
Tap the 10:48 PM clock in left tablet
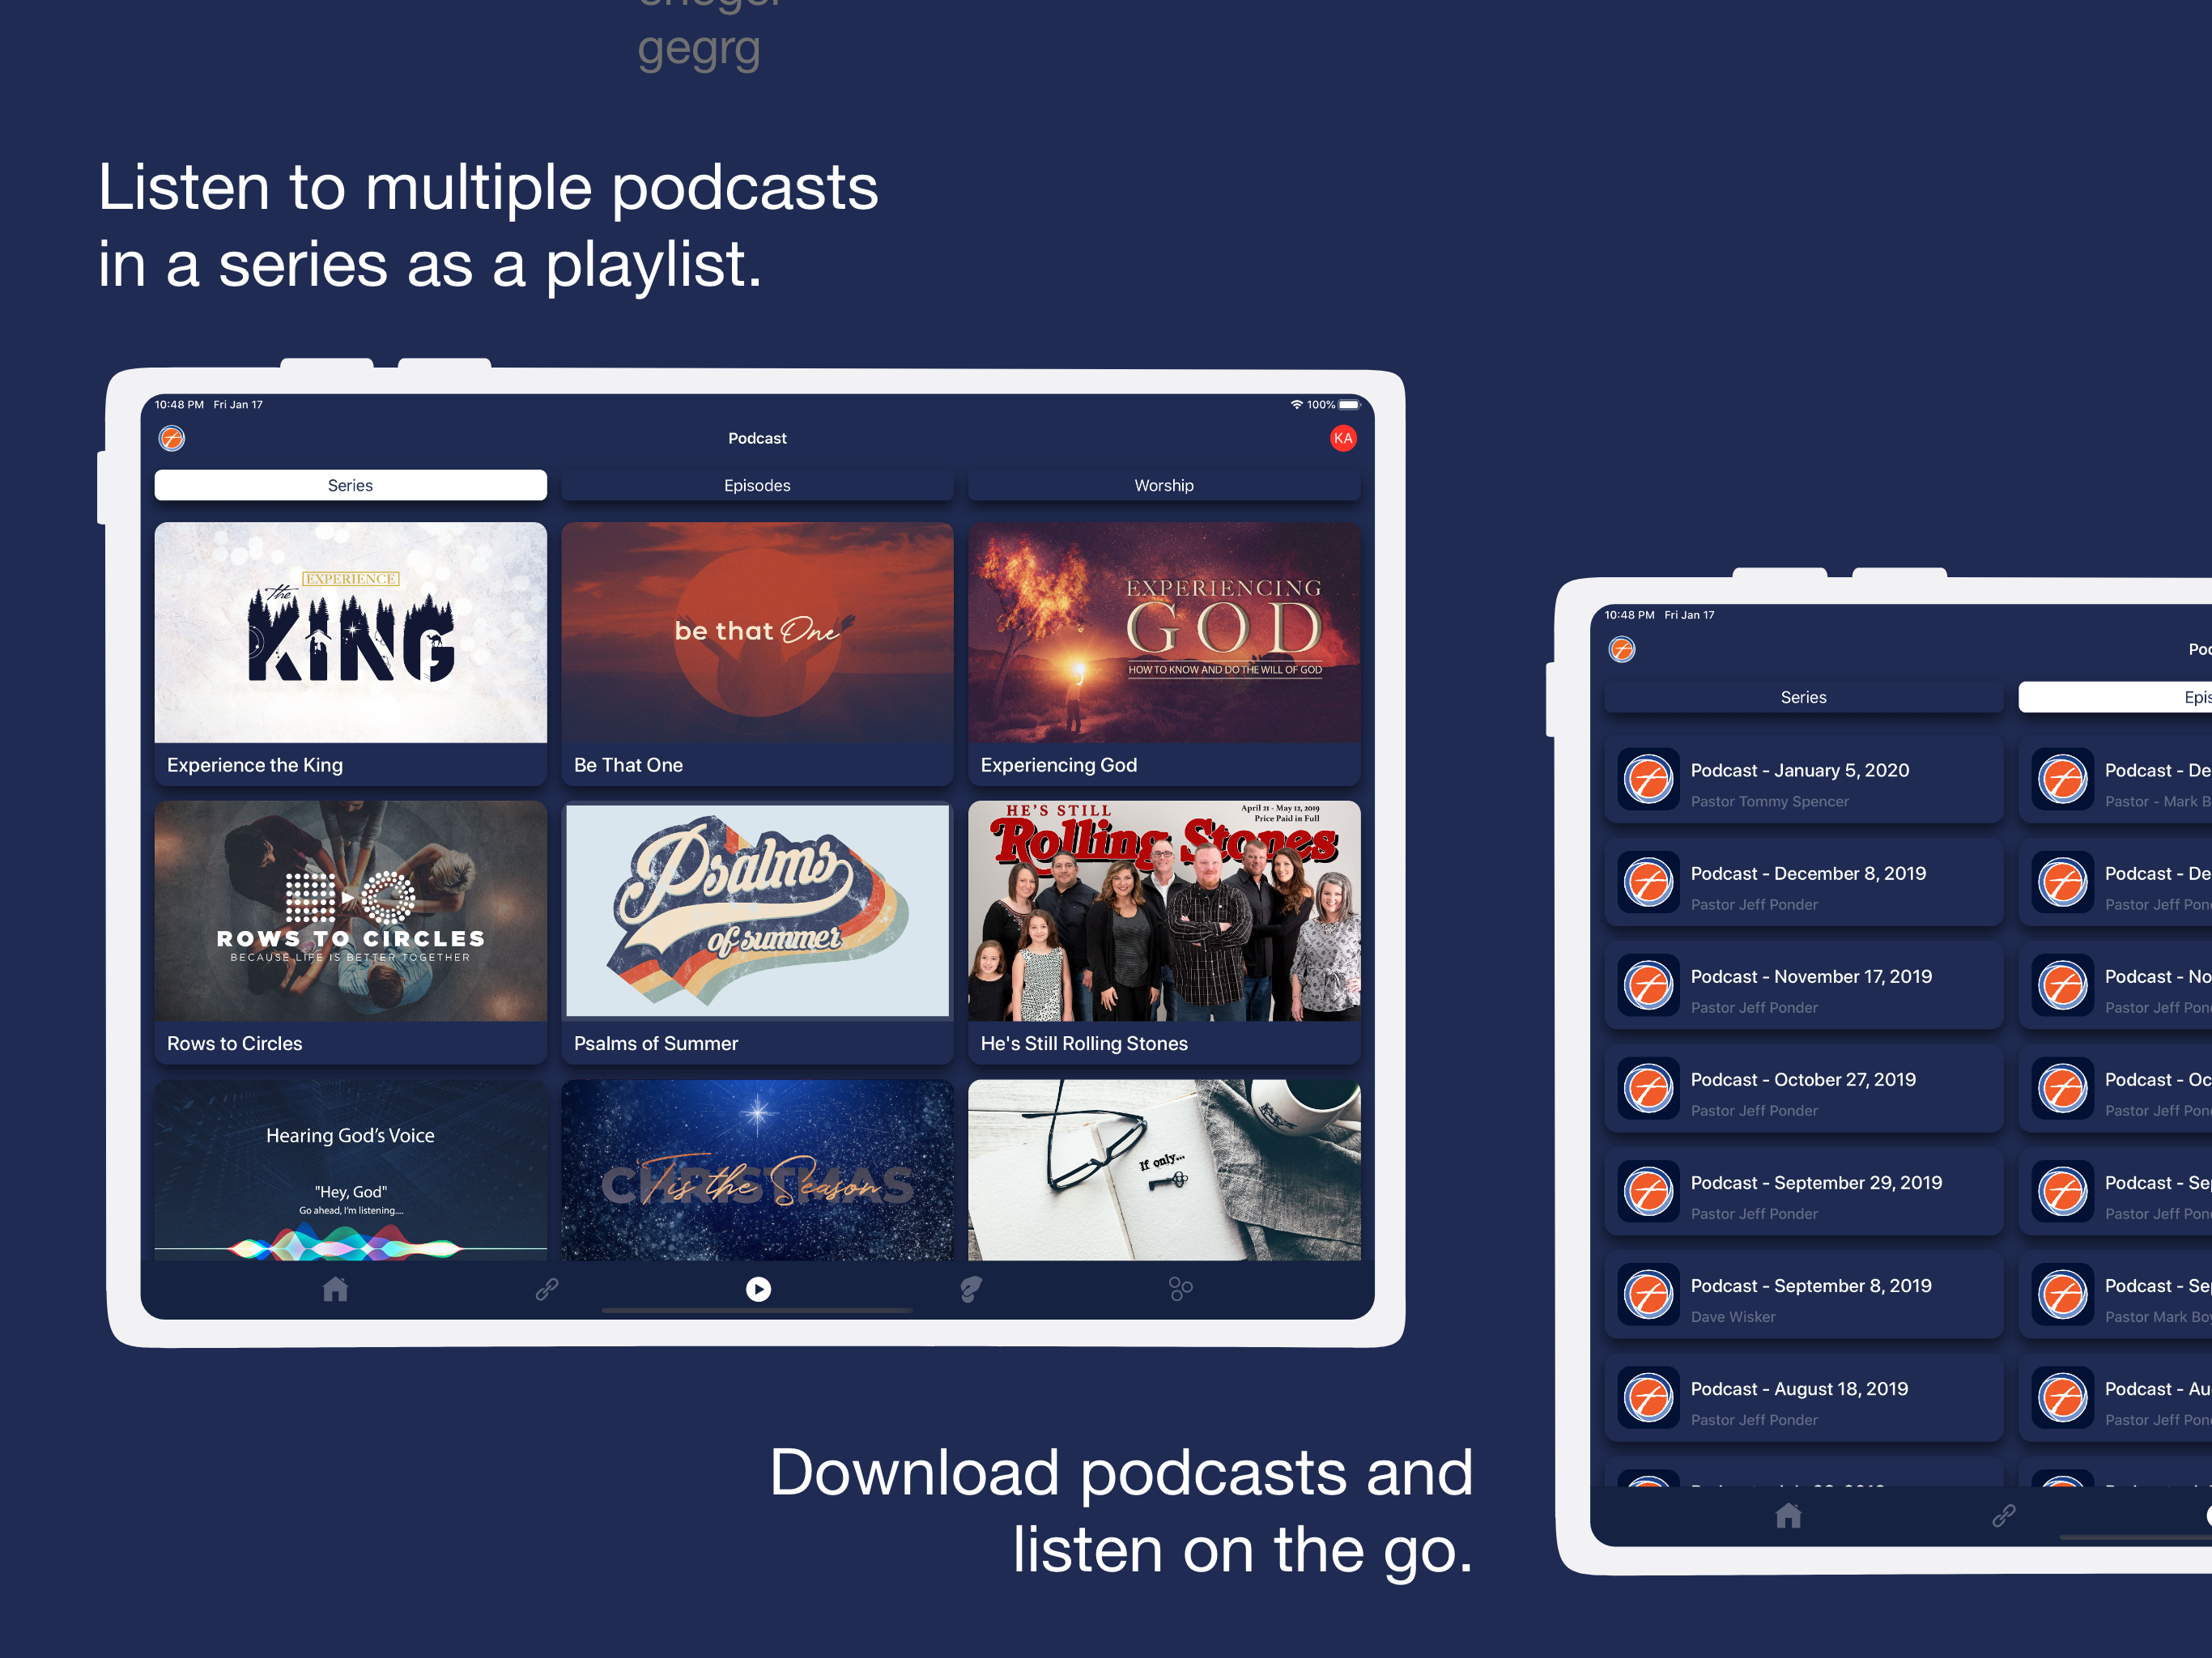coord(179,405)
